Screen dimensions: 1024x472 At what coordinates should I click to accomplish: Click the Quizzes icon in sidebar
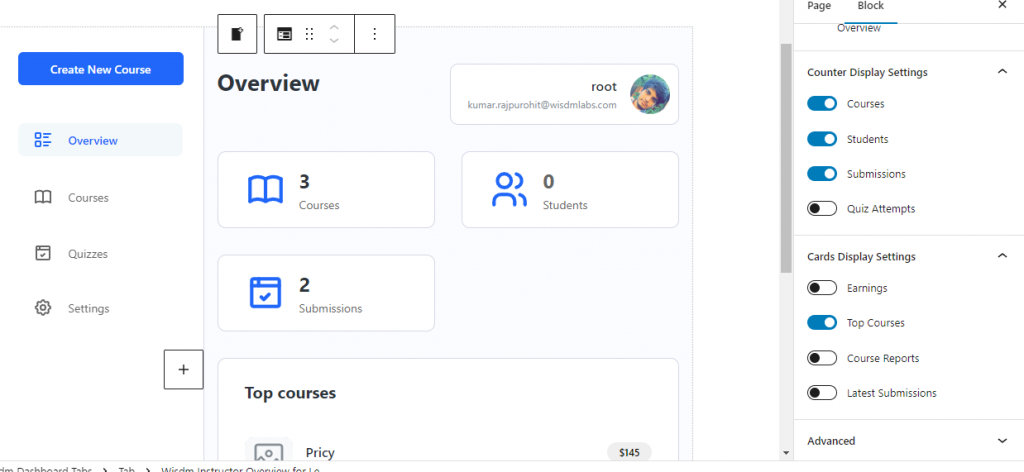coord(43,253)
